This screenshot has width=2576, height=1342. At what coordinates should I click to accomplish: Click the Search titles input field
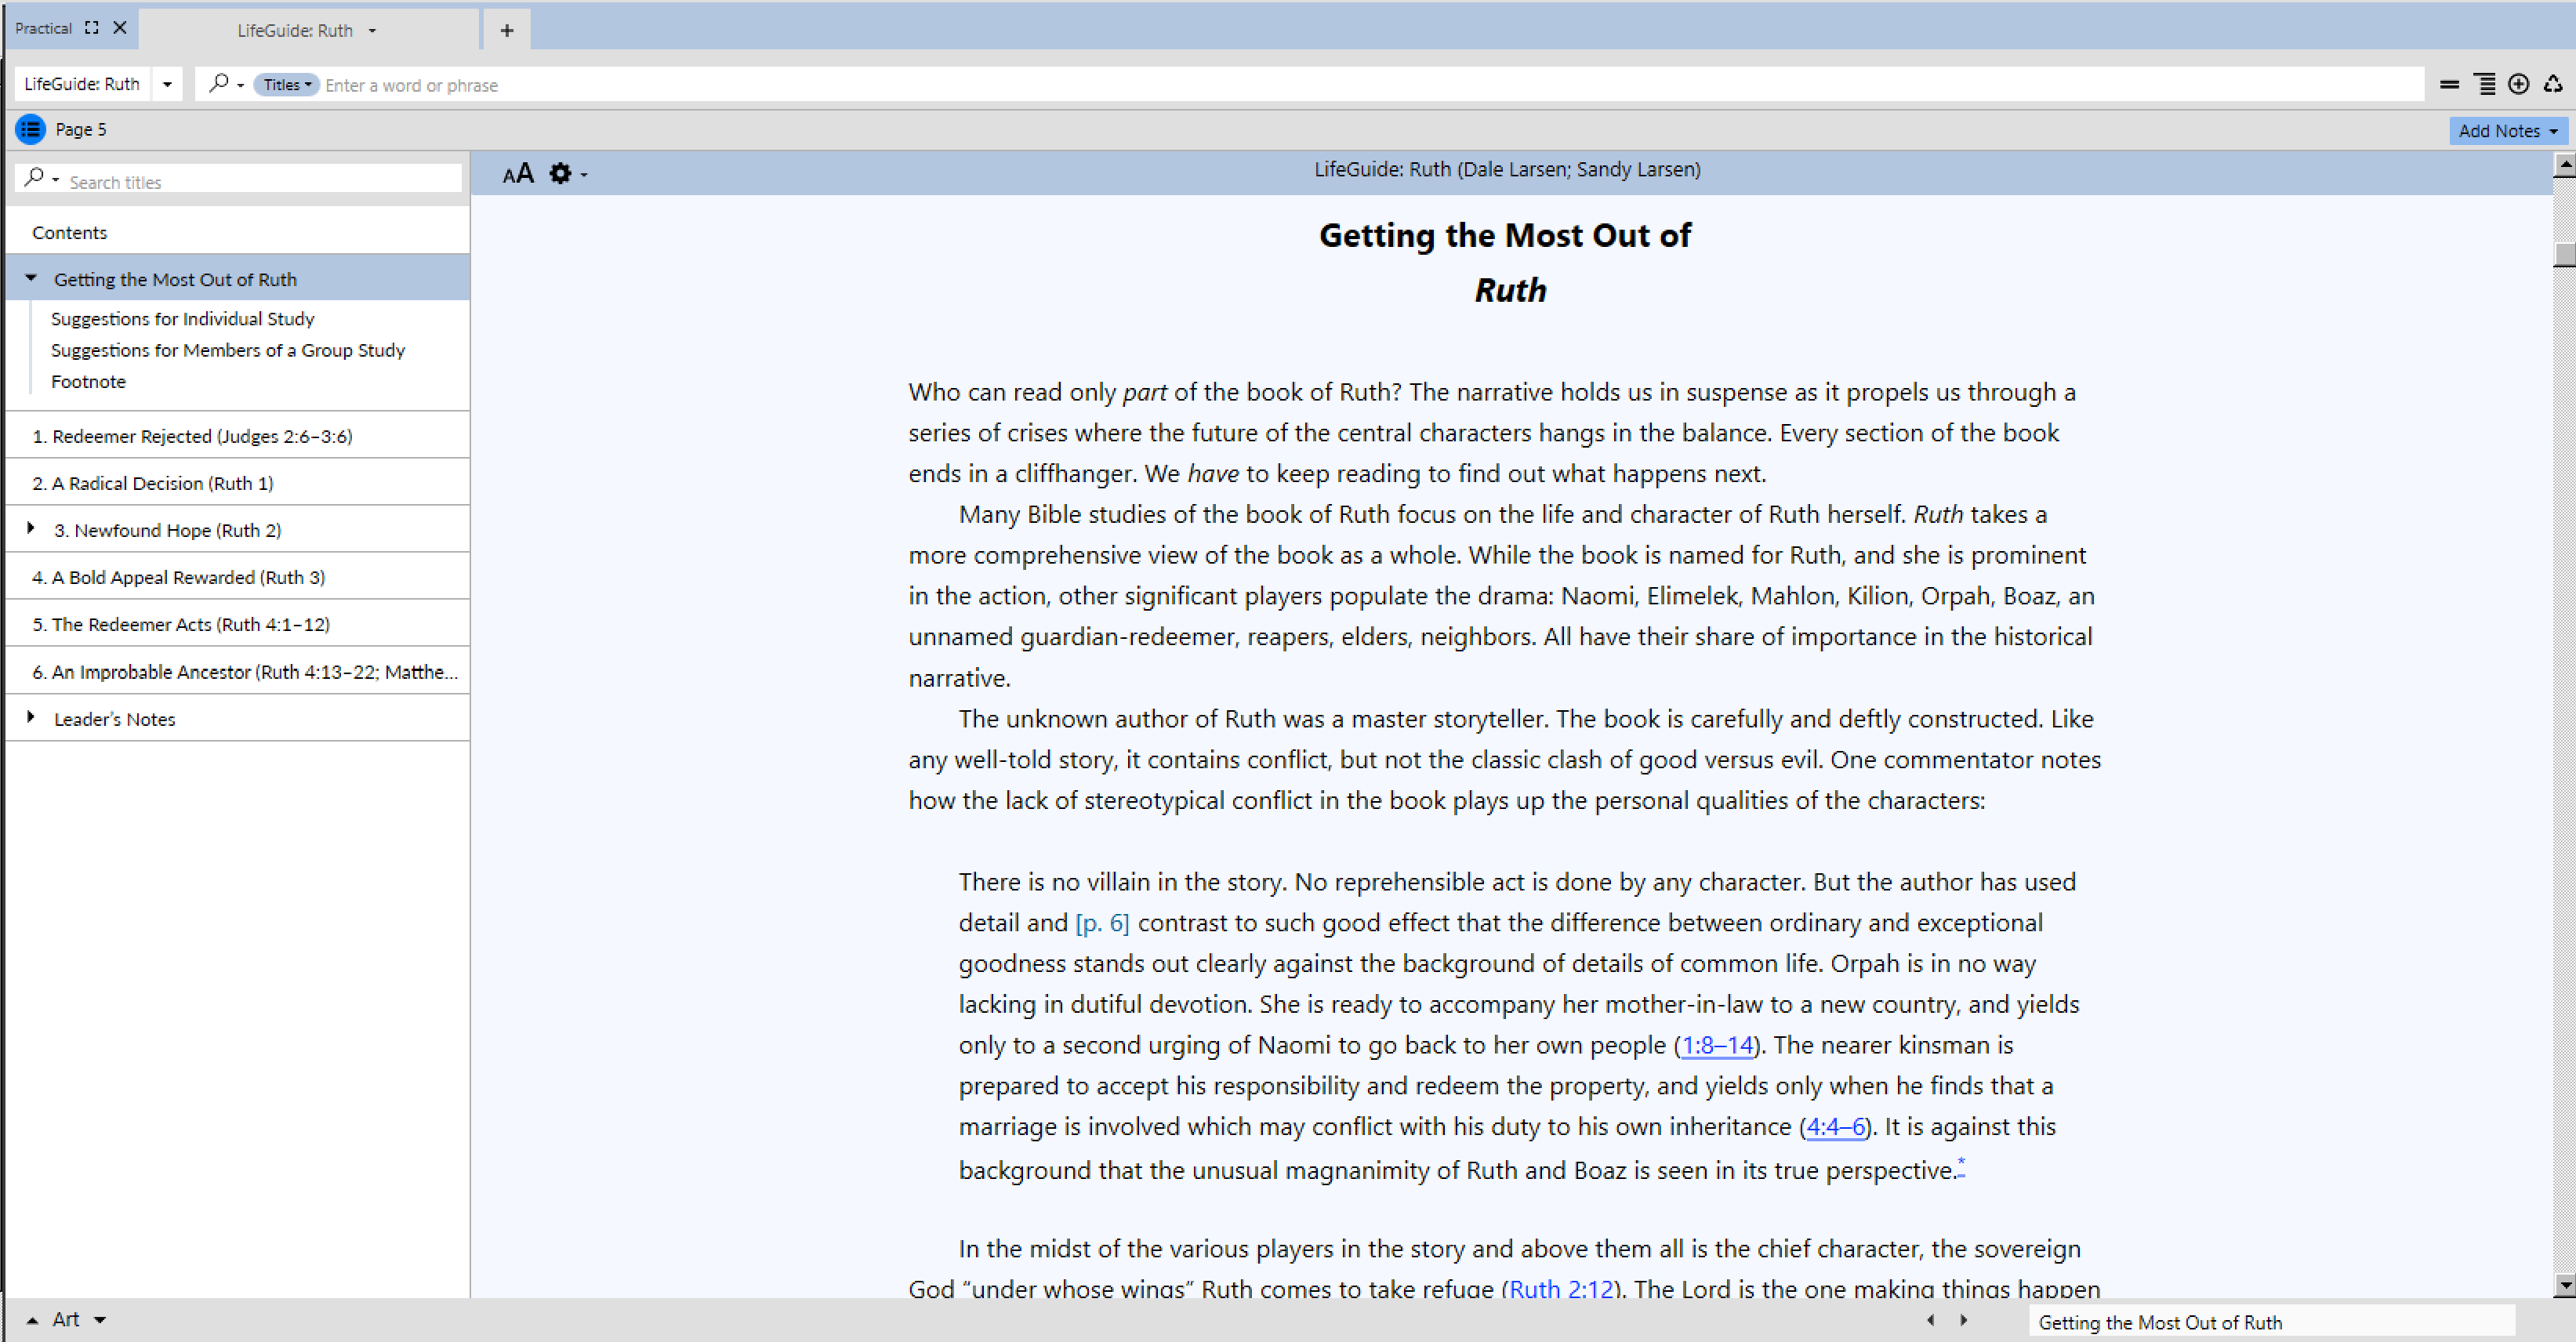[x=262, y=182]
